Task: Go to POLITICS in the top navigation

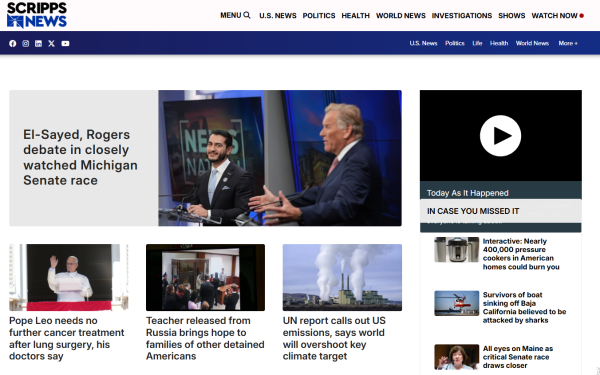Action: point(319,16)
